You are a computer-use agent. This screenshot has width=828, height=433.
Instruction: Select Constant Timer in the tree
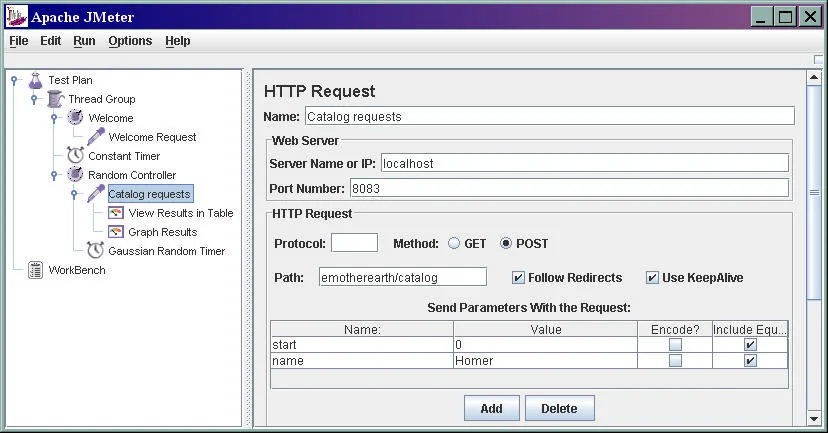click(124, 156)
